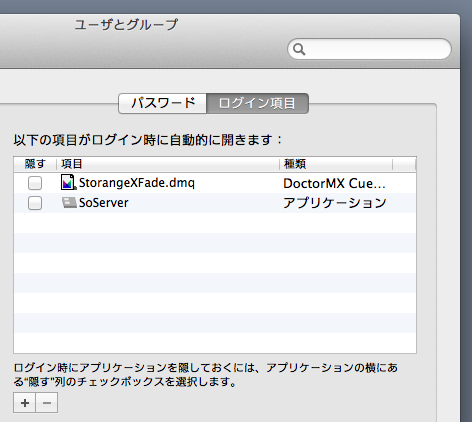Viewport: 472px width, 422px height.
Task: Click the StorangeXFade.dmq file icon
Action: click(x=68, y=182)
